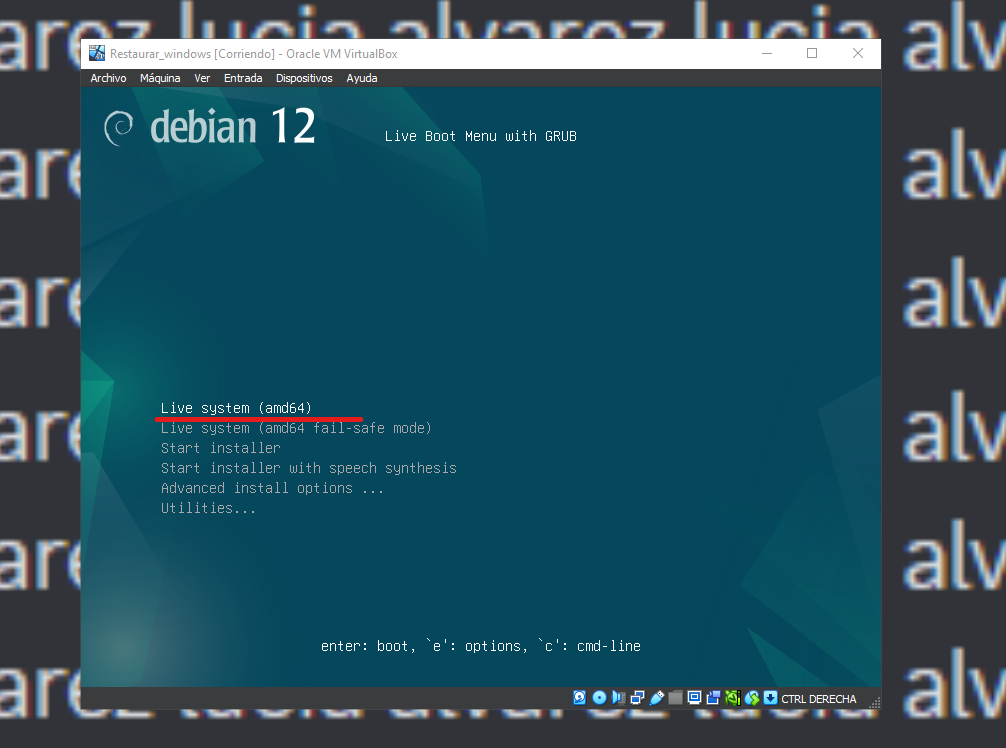Mute the VM audio via the speaker icon
The width and height of the screenshot is (1006, 748).
point(617,697)
